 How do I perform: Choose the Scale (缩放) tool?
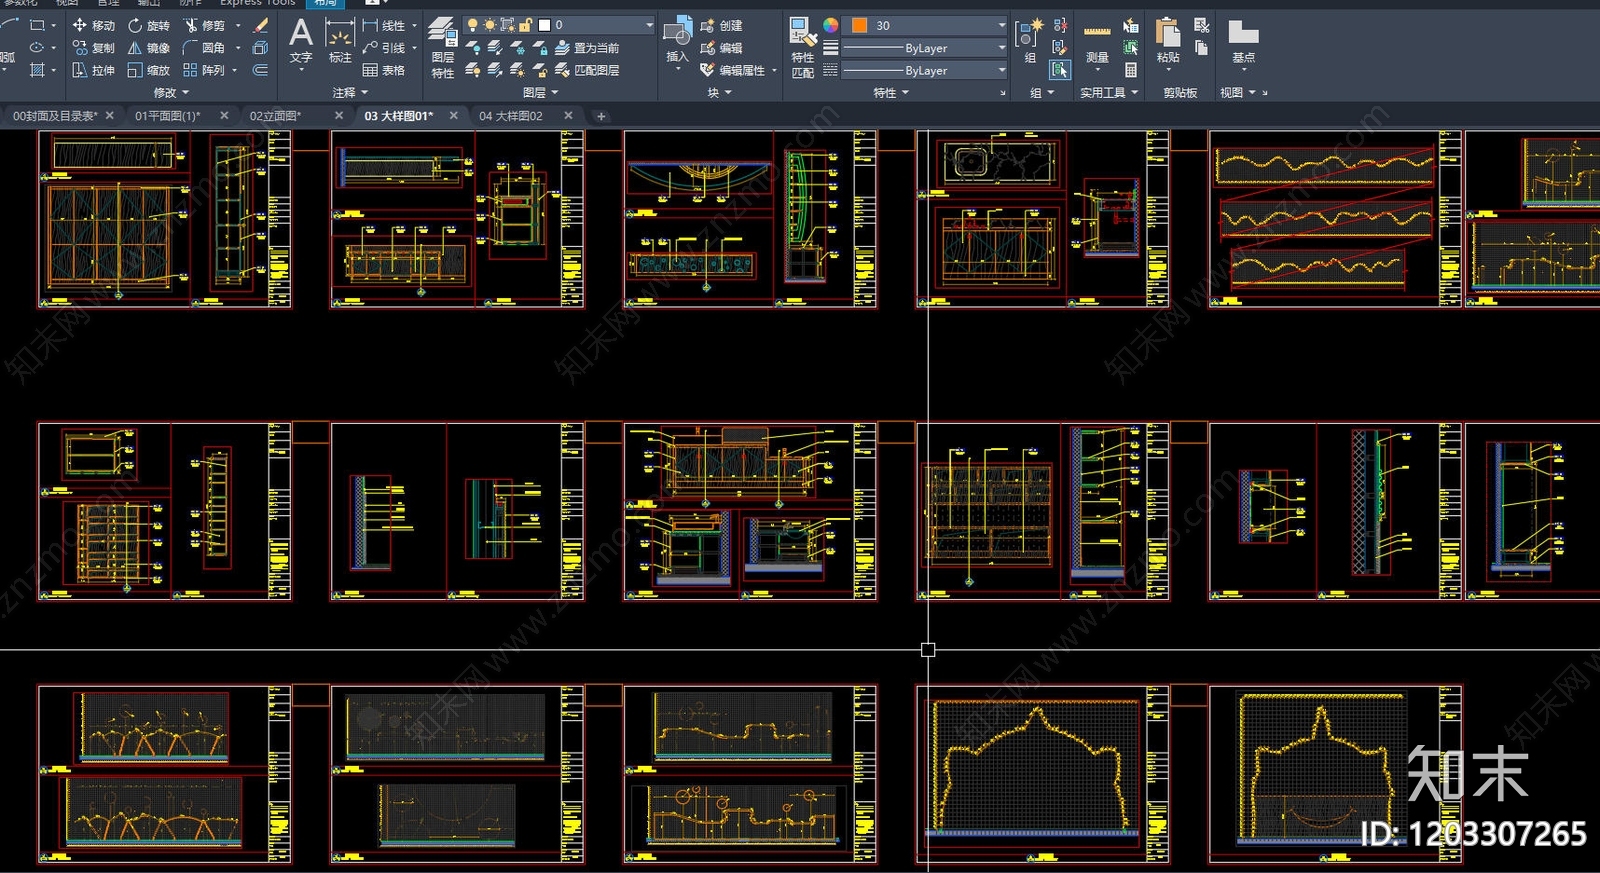148,71
